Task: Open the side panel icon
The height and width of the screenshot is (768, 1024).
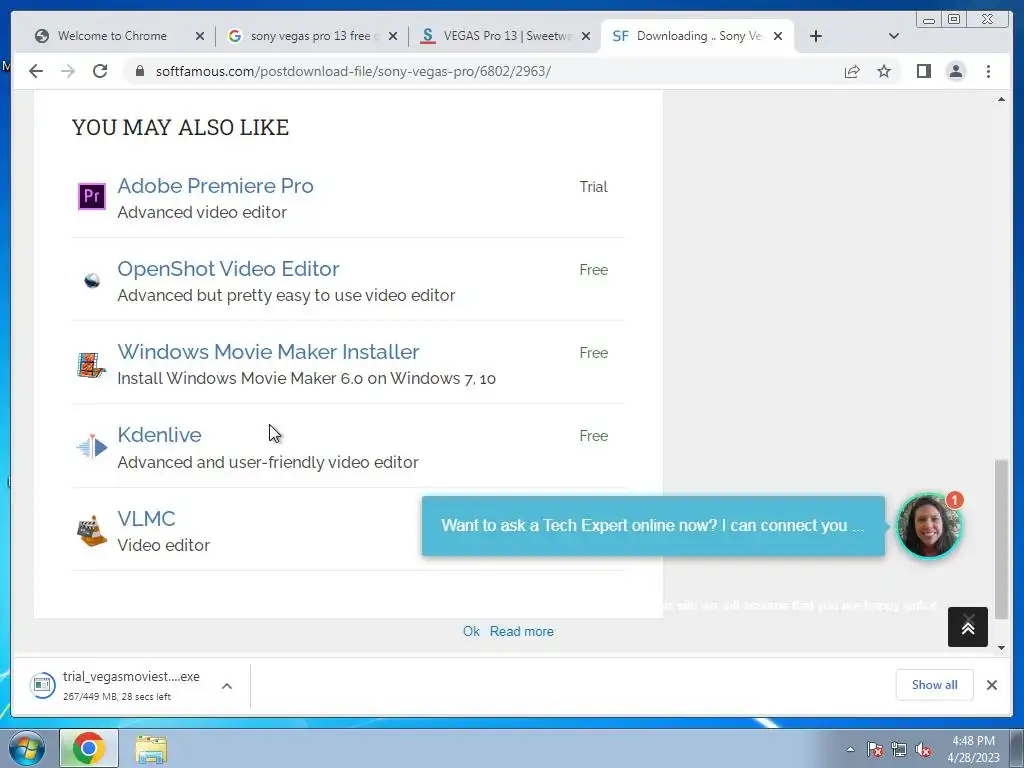Action: click(x=923, y=71)
